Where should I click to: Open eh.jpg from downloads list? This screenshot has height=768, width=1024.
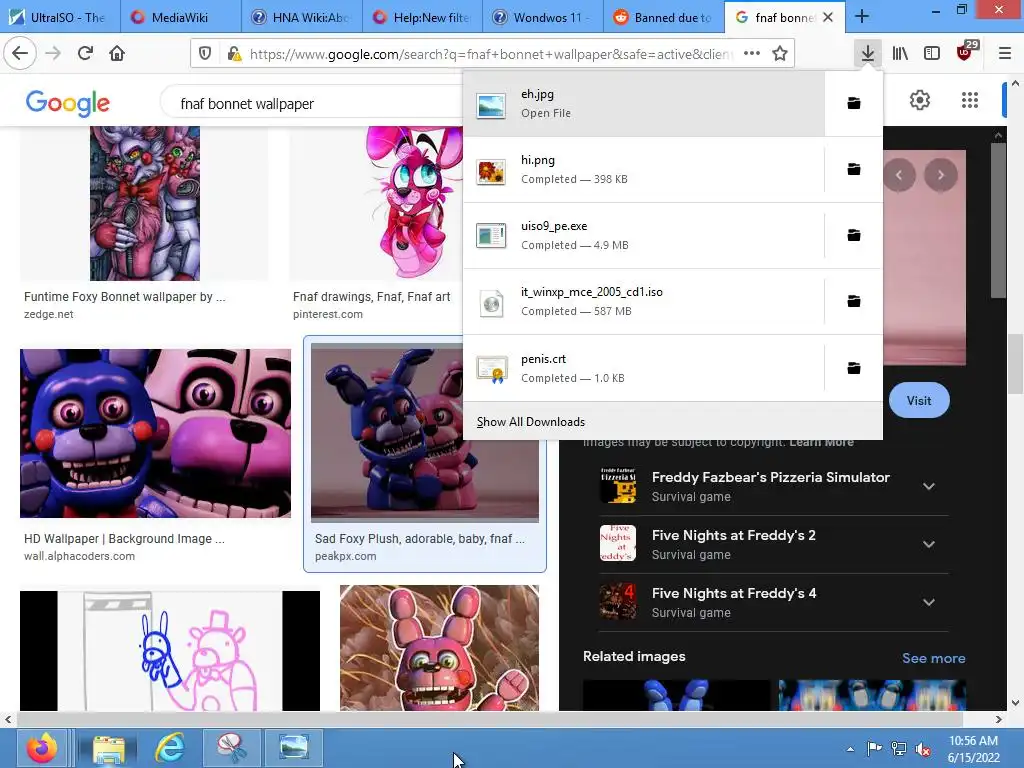coord(644,103)
